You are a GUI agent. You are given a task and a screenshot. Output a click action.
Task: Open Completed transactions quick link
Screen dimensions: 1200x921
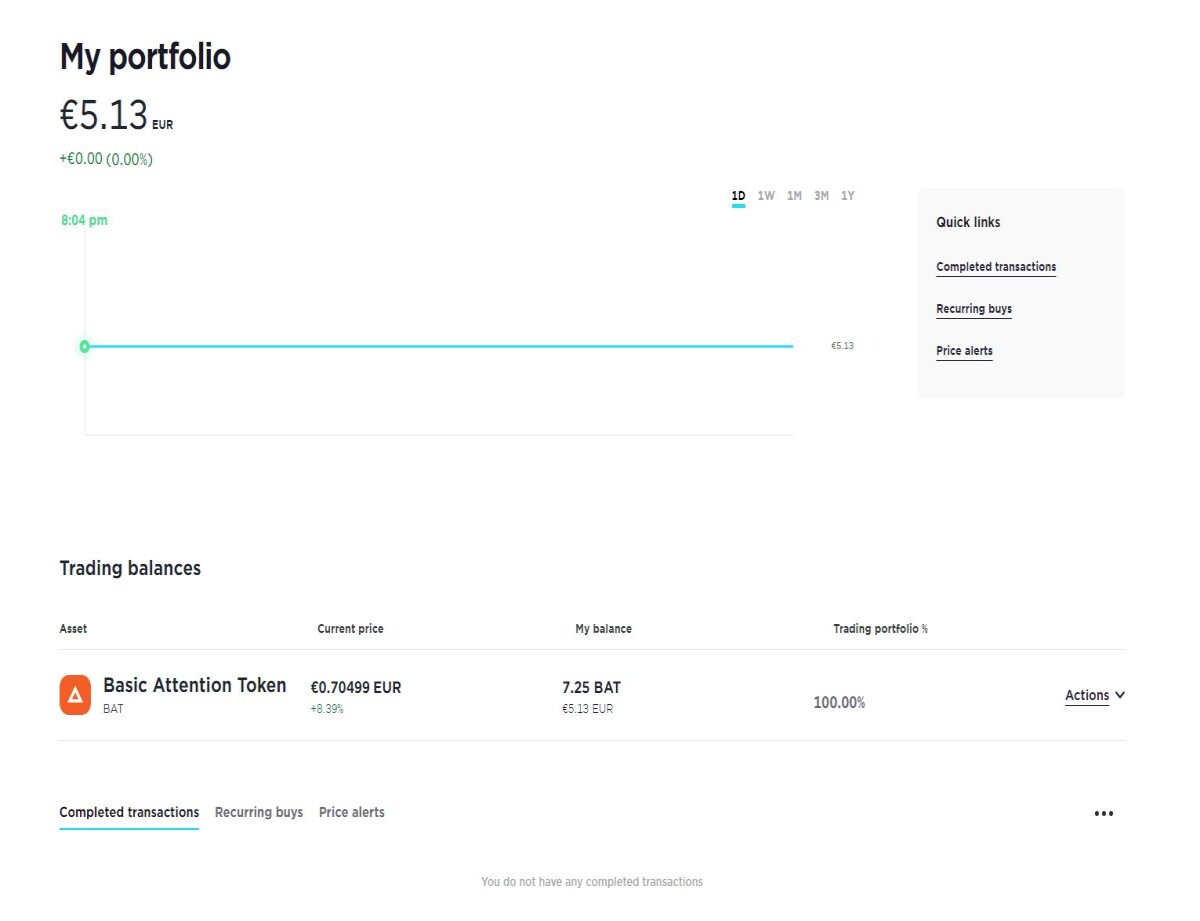pyautogui.click(x=996, y=267)
